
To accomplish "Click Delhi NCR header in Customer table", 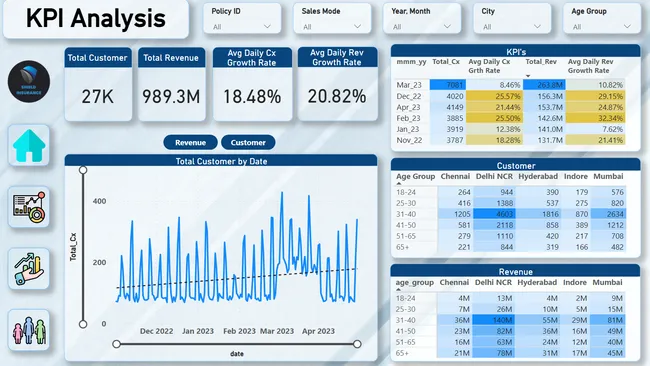I will click(494, 176).
